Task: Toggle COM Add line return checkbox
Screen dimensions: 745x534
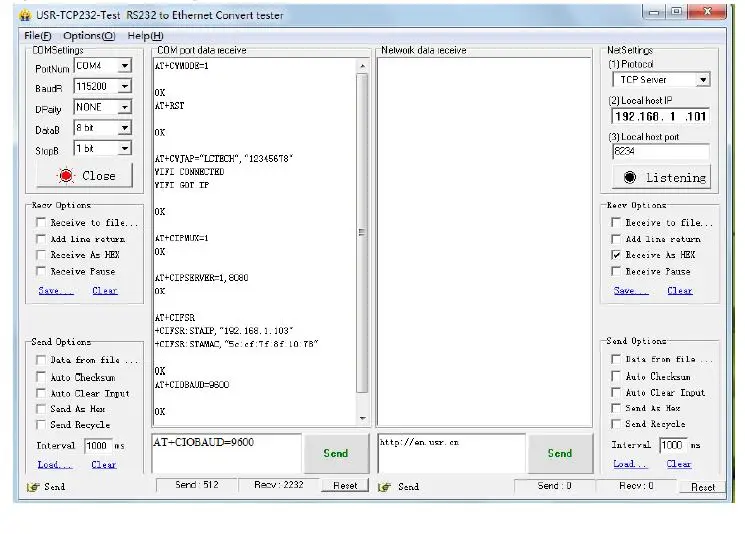Action: tap(41, 238)
